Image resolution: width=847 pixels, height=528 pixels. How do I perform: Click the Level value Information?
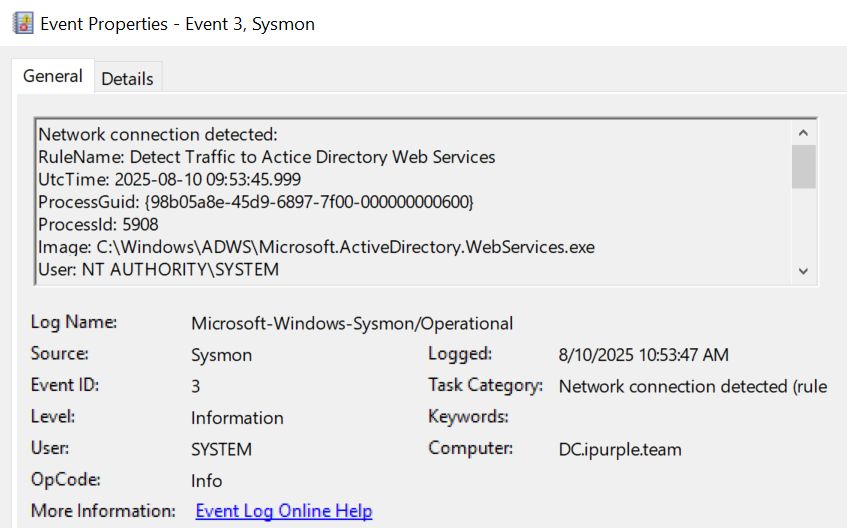(x=237, y=418)
